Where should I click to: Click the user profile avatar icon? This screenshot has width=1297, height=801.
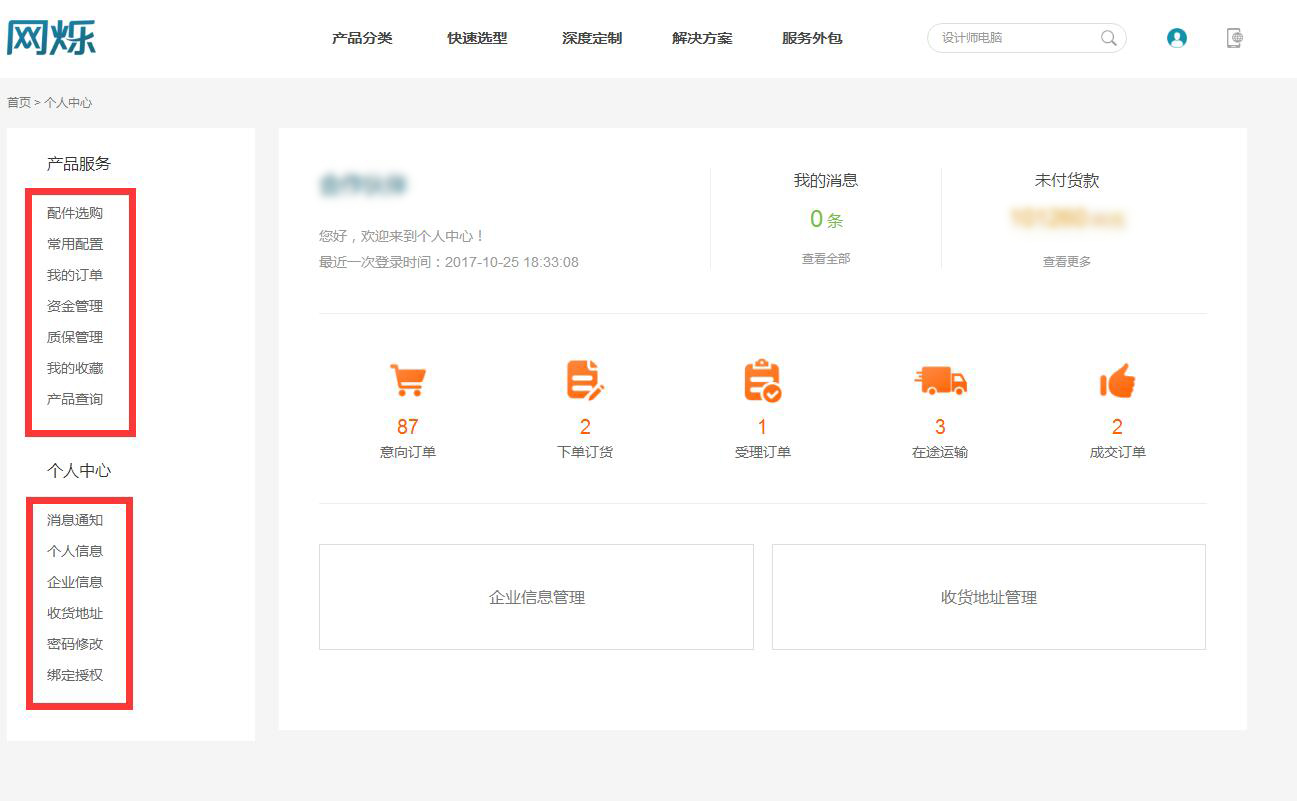1177,38
